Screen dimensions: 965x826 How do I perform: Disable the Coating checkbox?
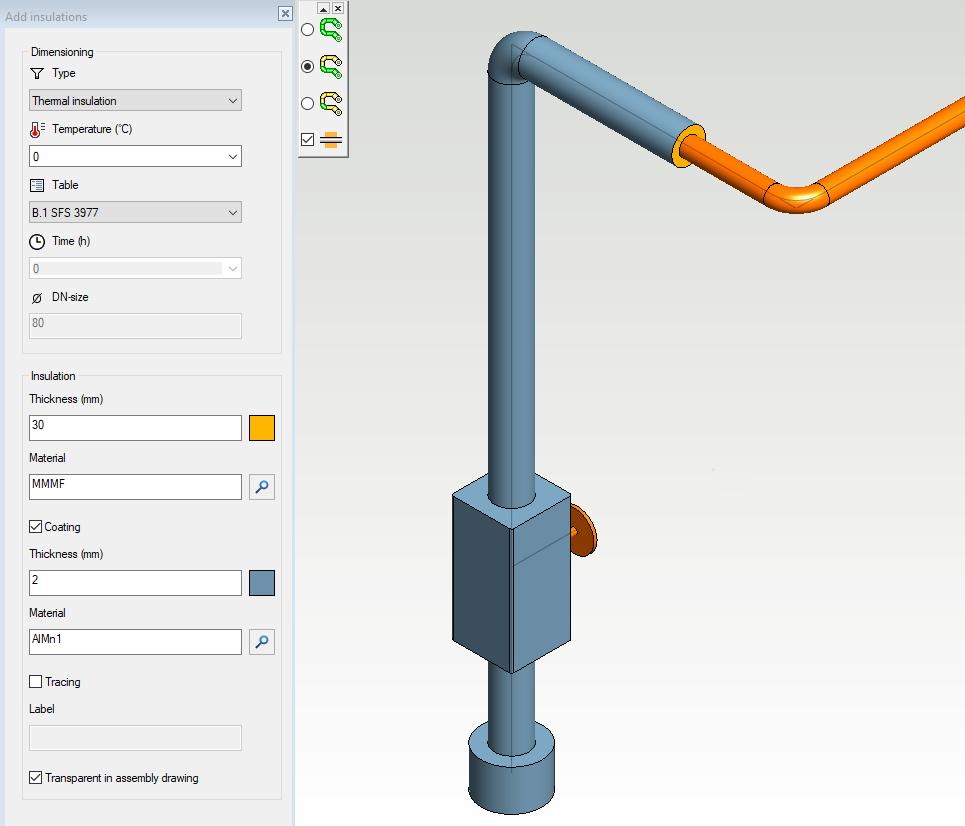click(x=36, y=527)
